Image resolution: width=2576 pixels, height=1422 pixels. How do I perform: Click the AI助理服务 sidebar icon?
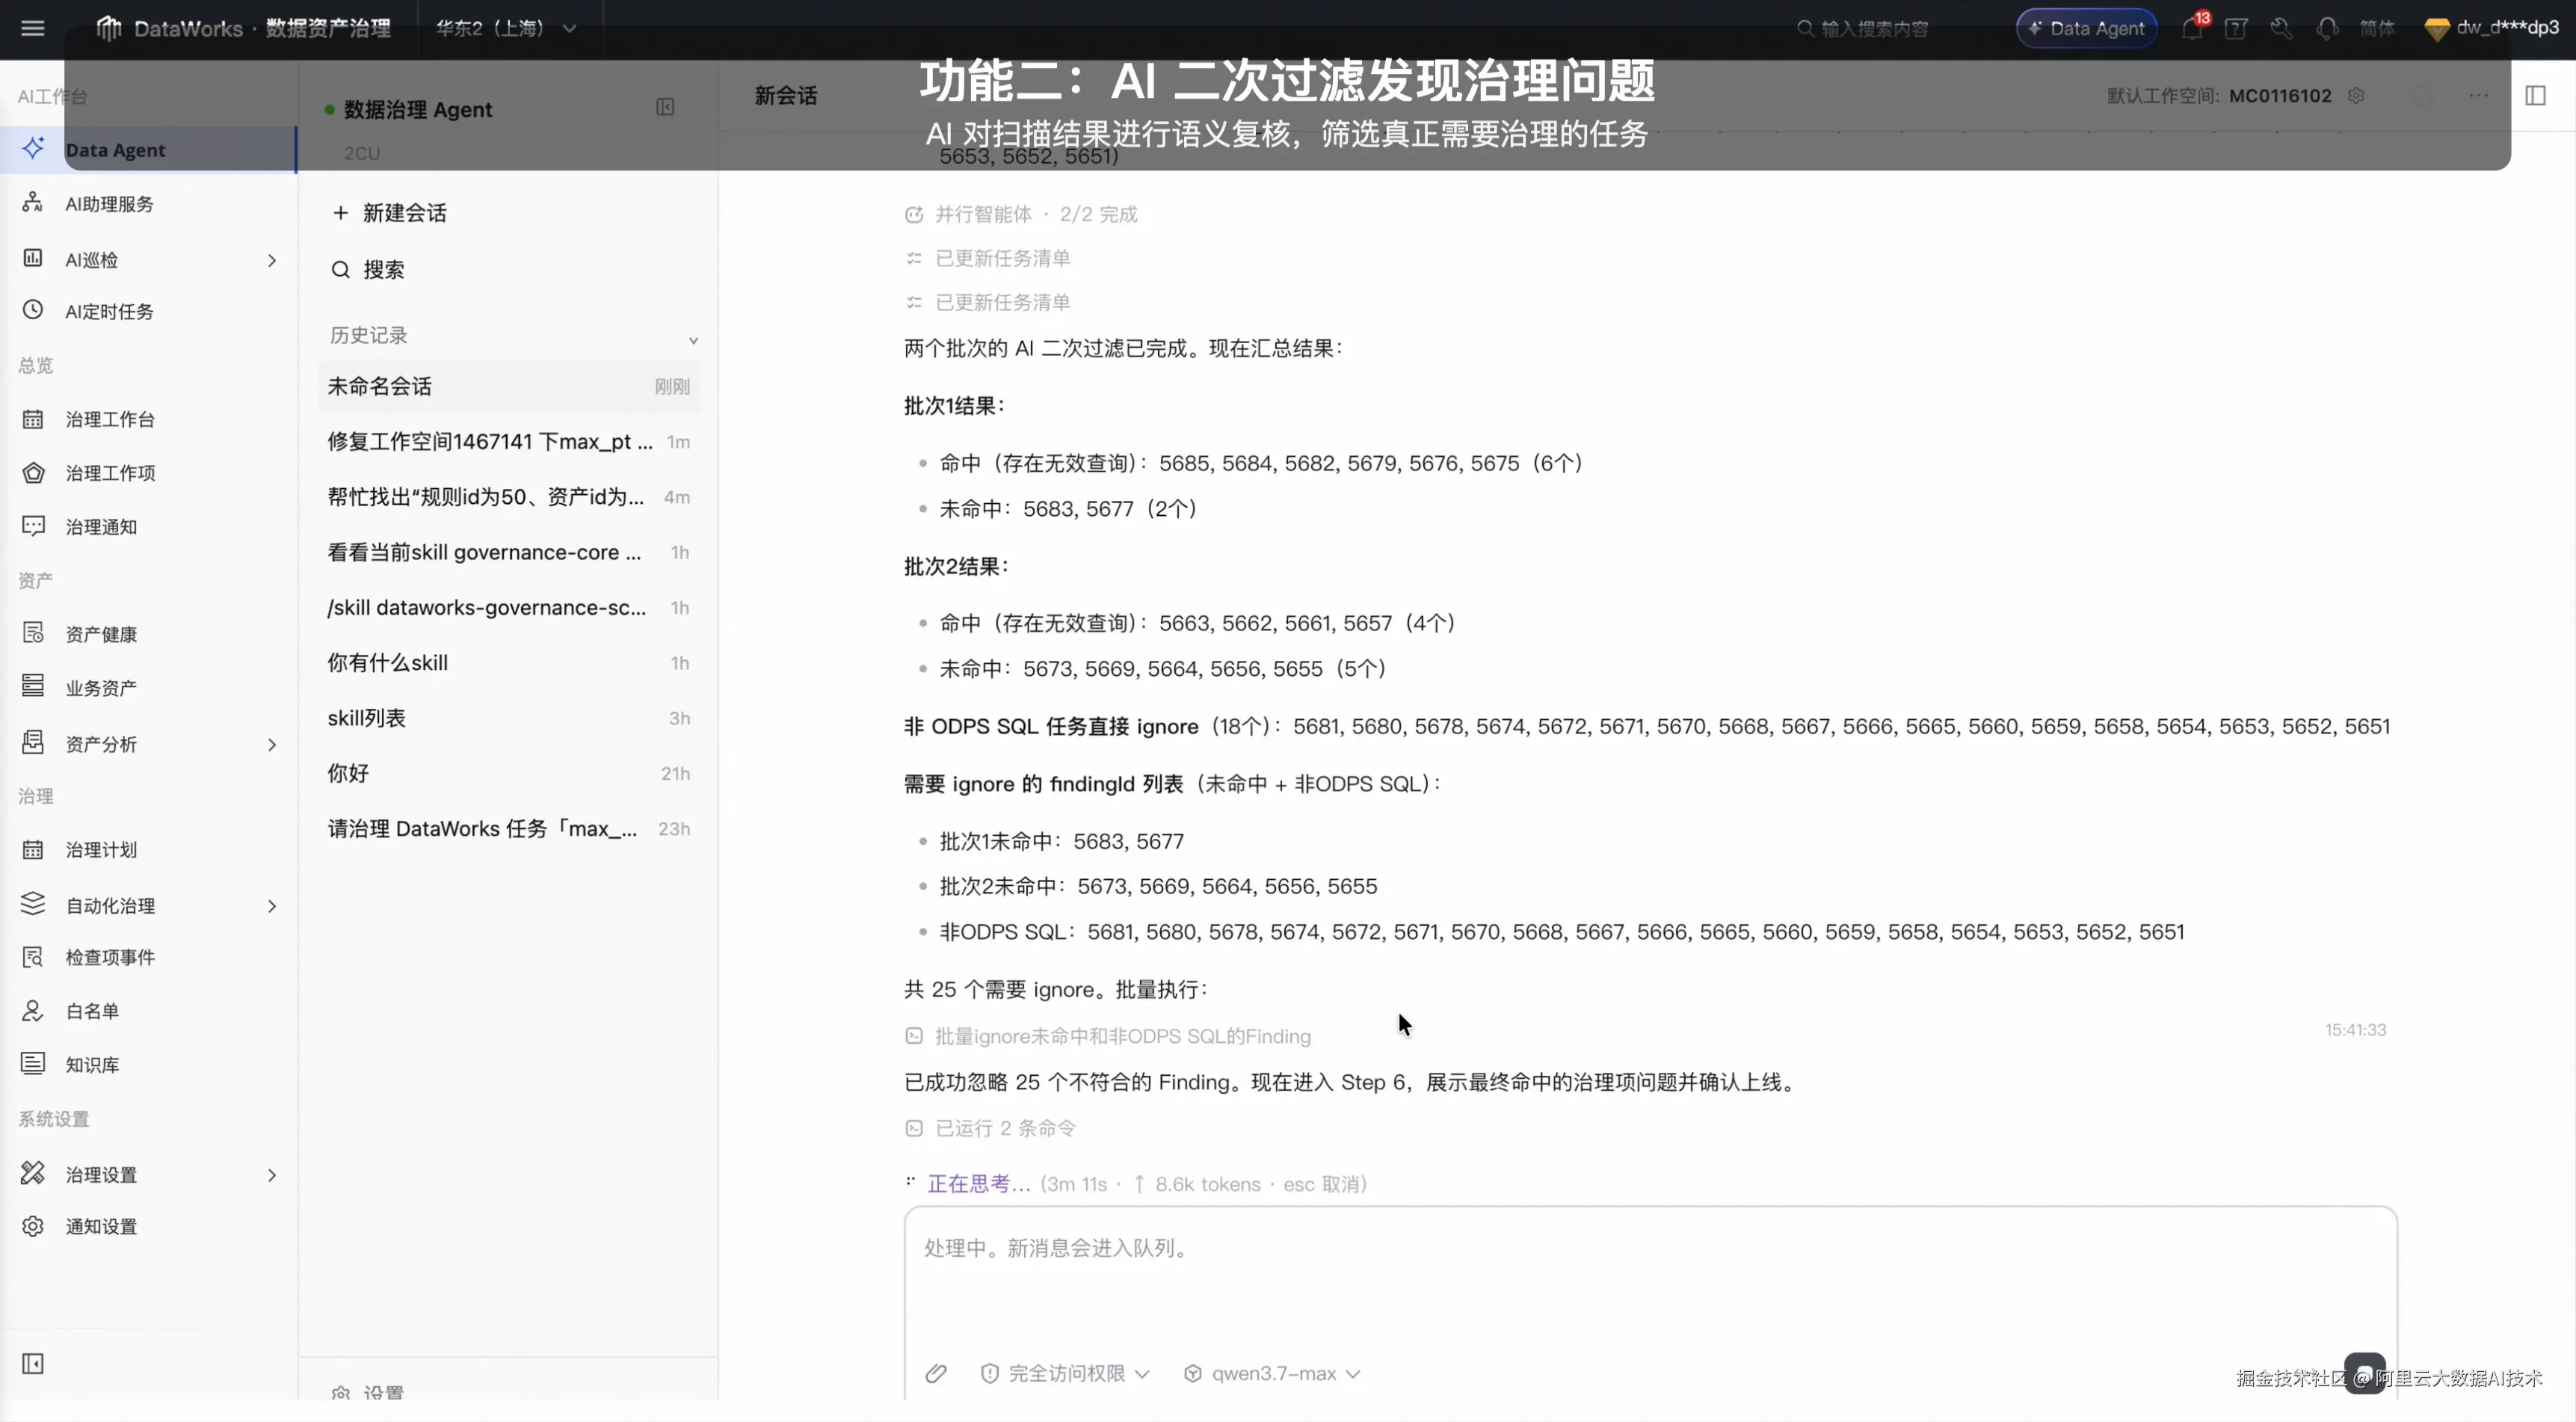click(33, 203)
